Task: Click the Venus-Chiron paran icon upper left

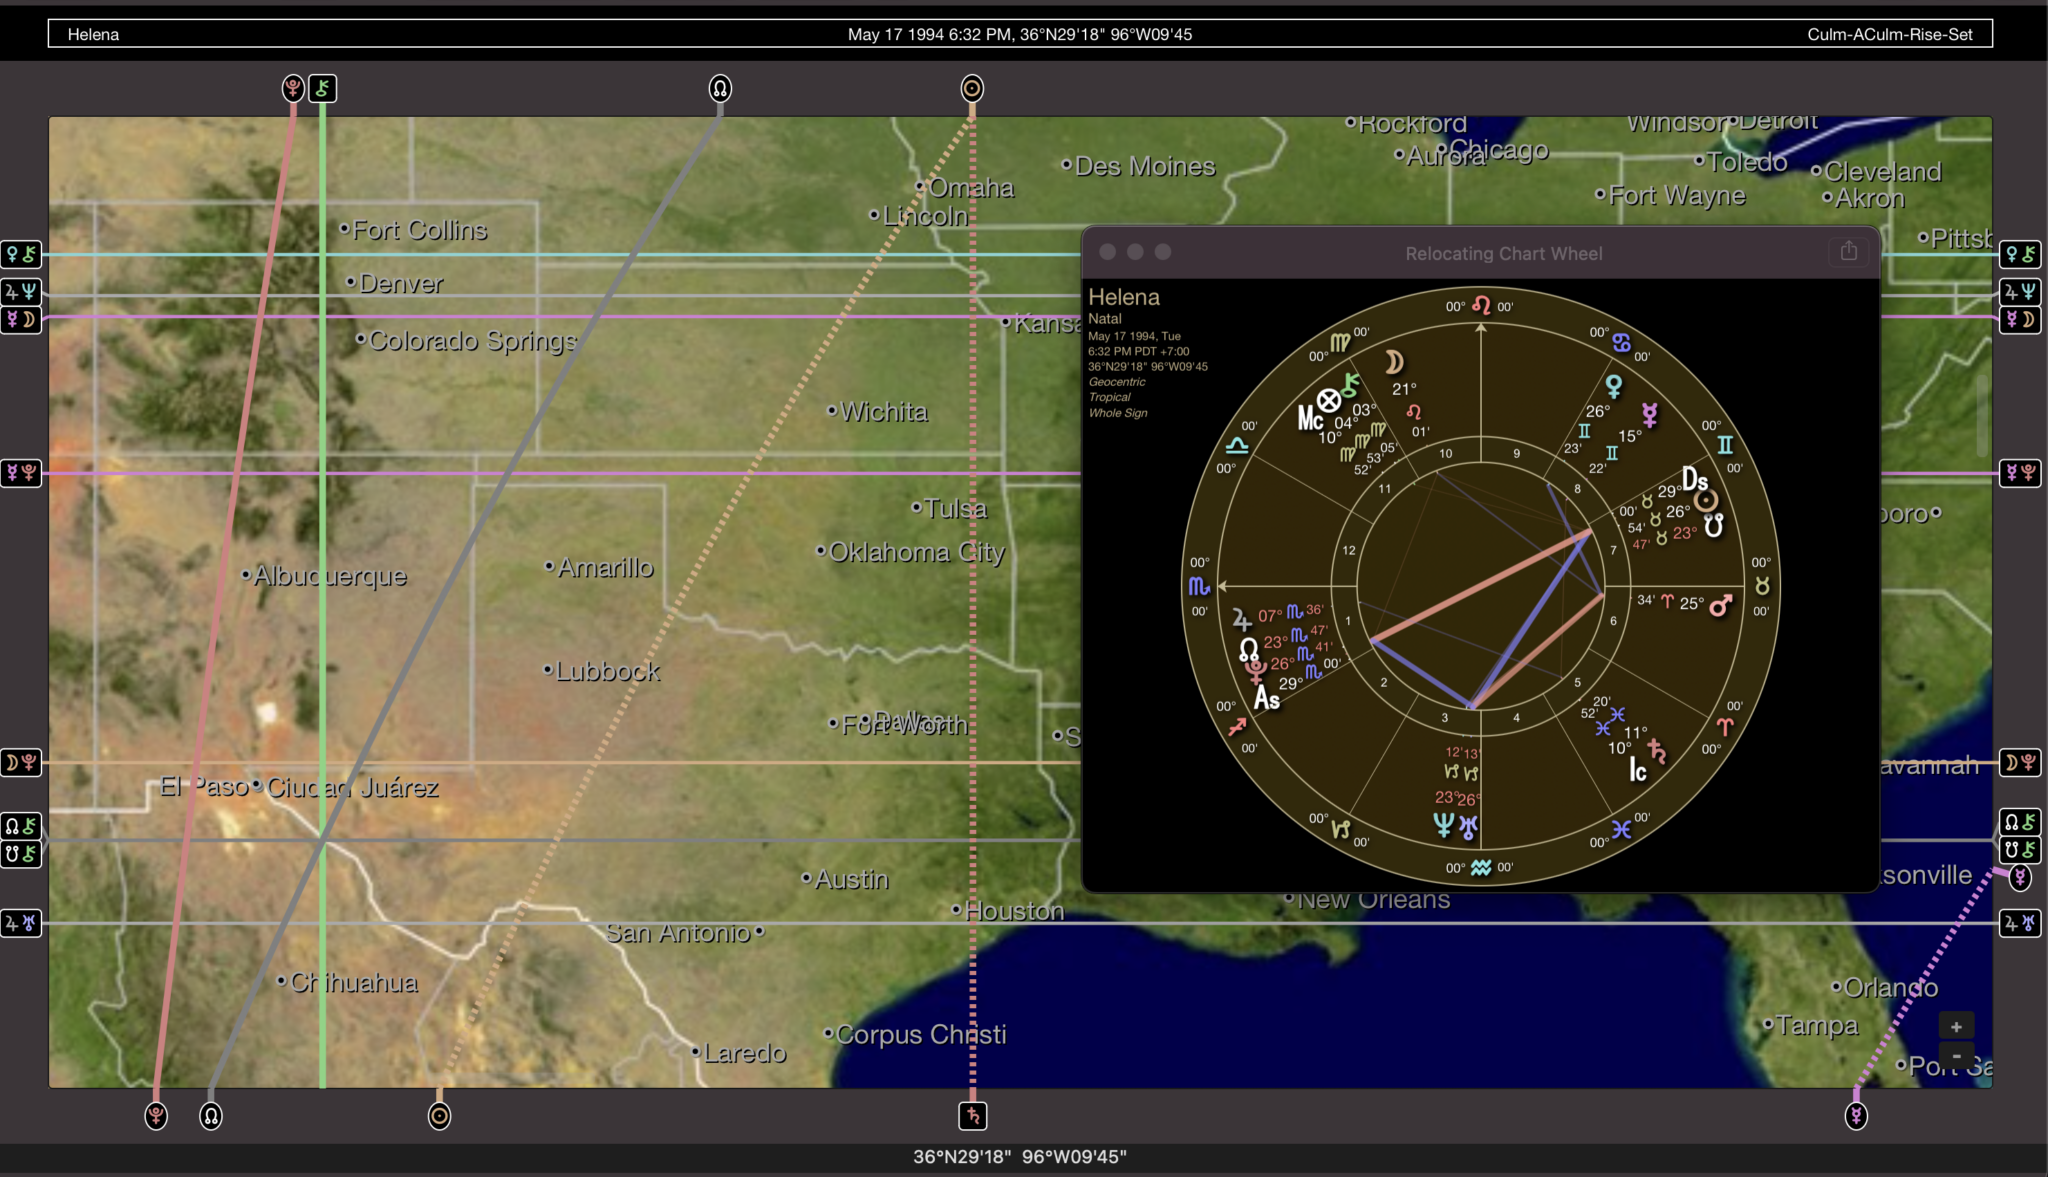Action: 21,254
